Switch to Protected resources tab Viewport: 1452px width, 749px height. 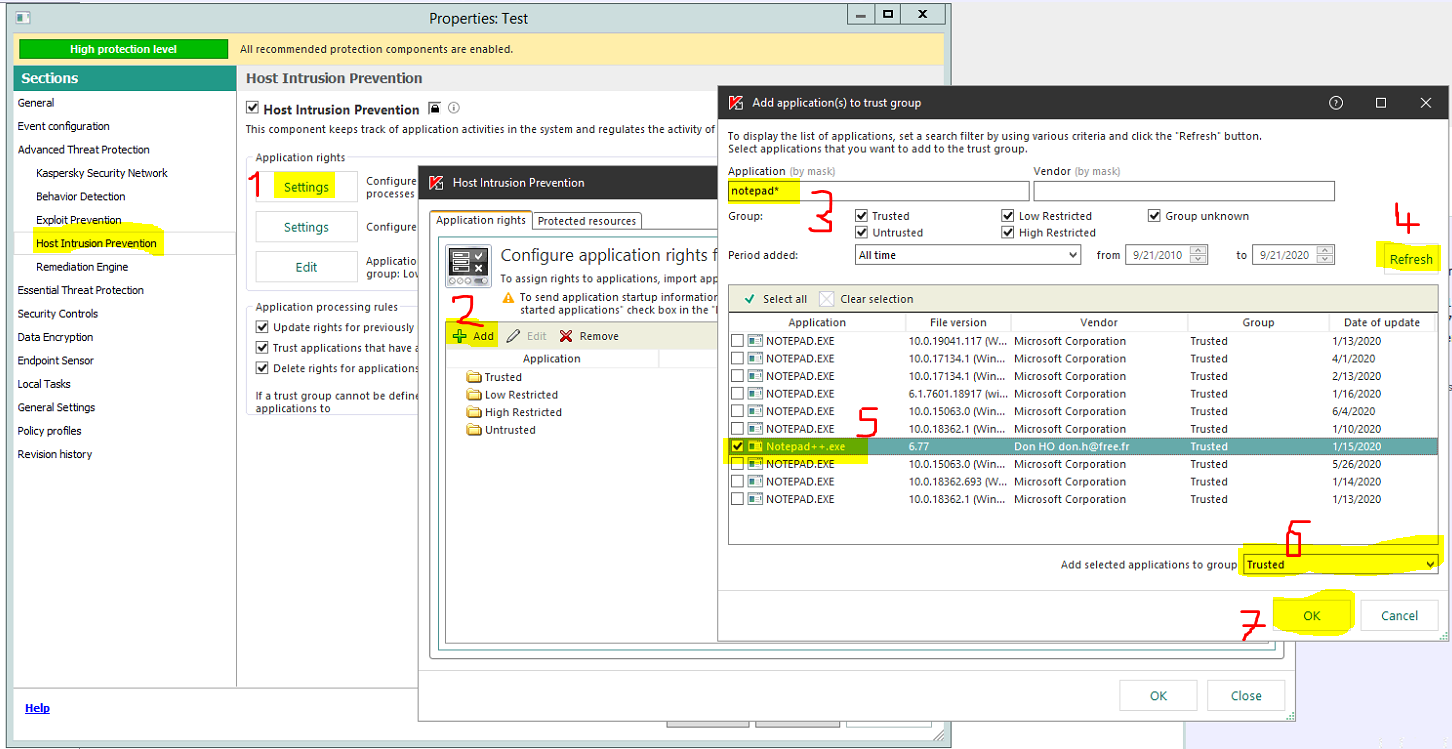(586, 221)
